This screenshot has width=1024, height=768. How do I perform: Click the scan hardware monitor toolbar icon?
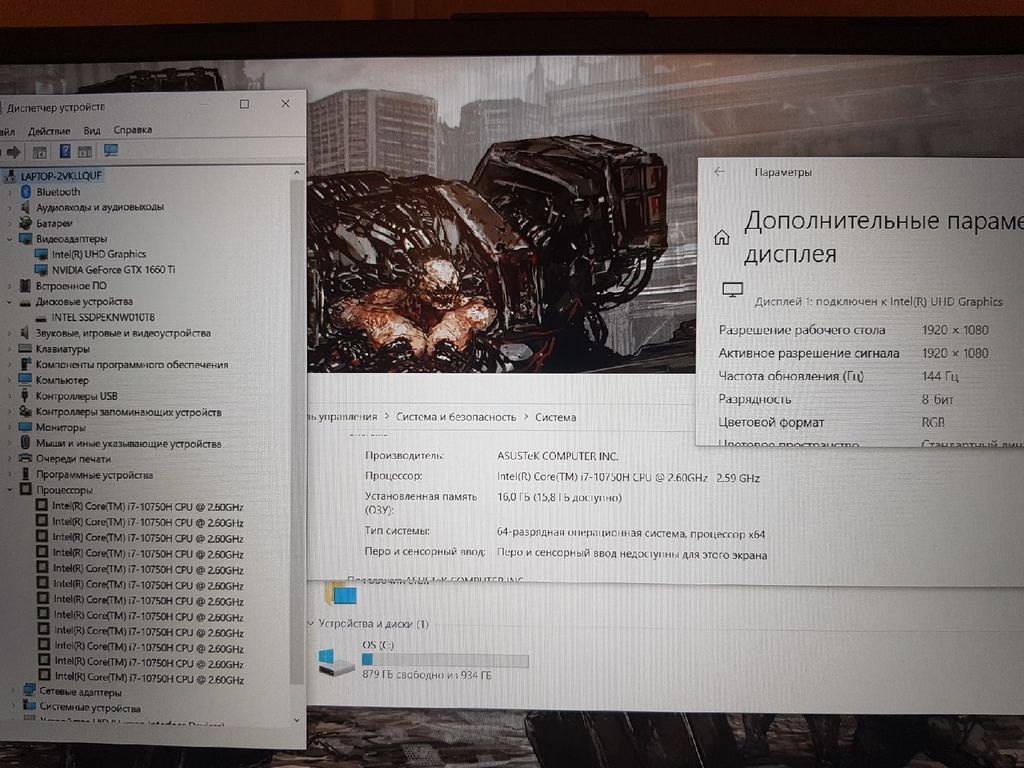[110, 151]
